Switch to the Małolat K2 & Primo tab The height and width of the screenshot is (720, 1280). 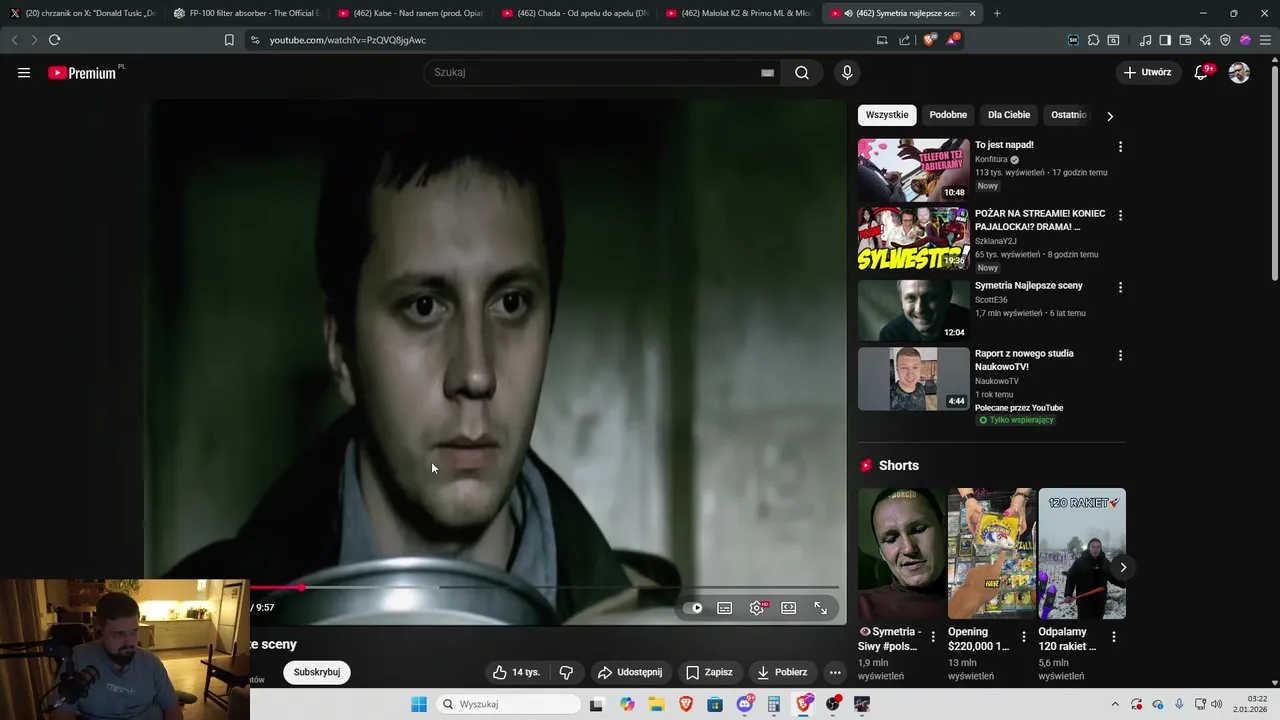coord(738,13)
